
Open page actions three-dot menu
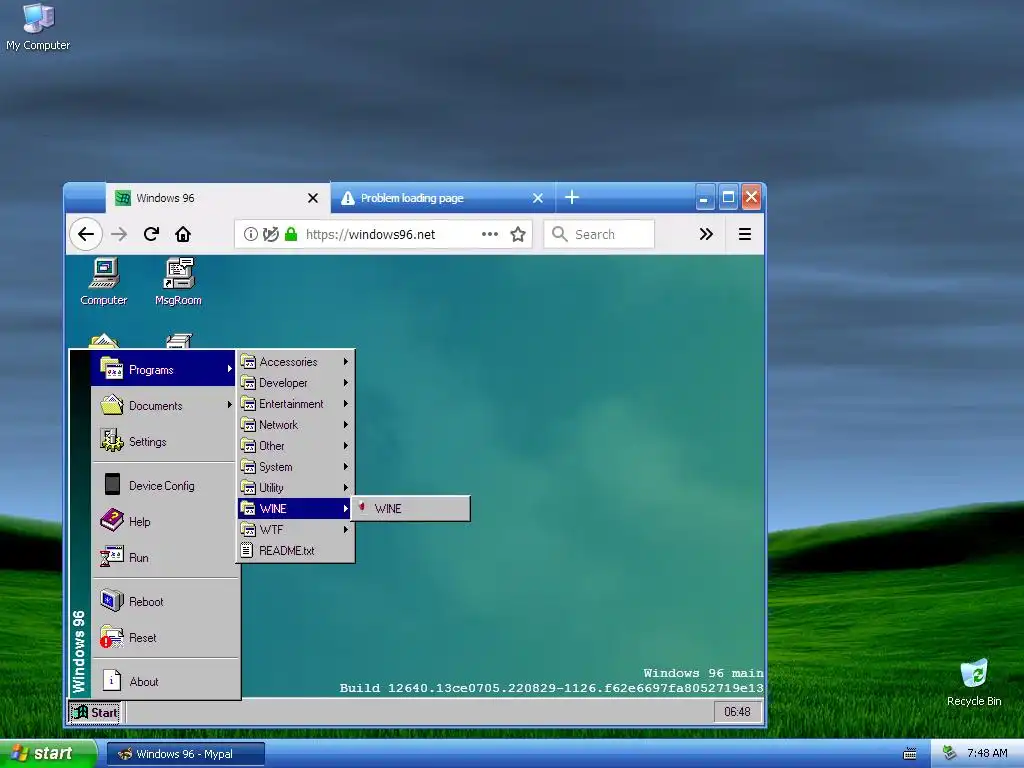coord(490,234)
